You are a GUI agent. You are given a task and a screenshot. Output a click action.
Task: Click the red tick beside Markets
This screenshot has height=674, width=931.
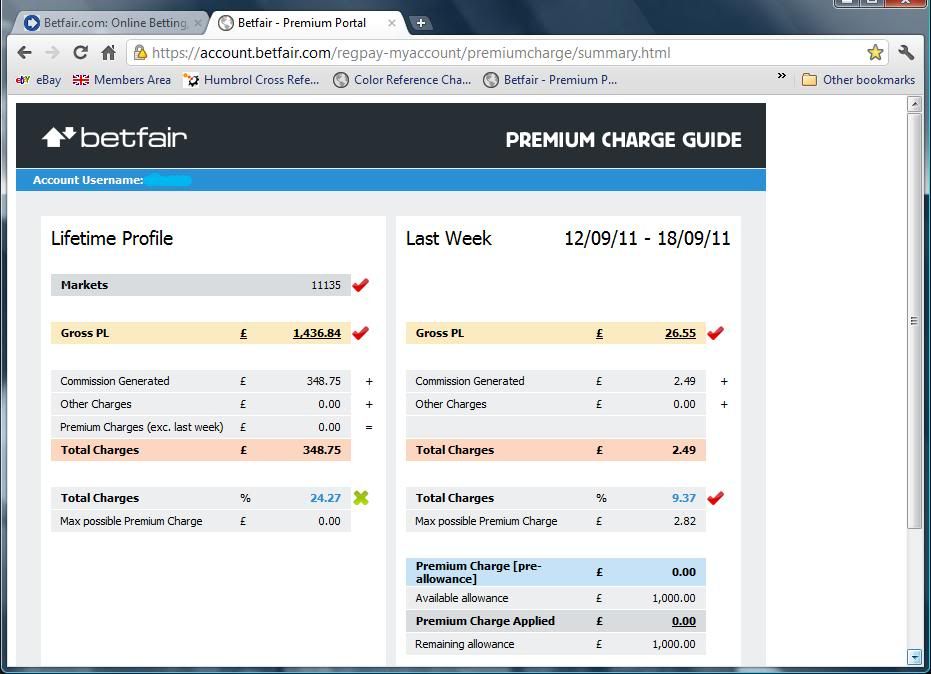click(x=360, y=285)
